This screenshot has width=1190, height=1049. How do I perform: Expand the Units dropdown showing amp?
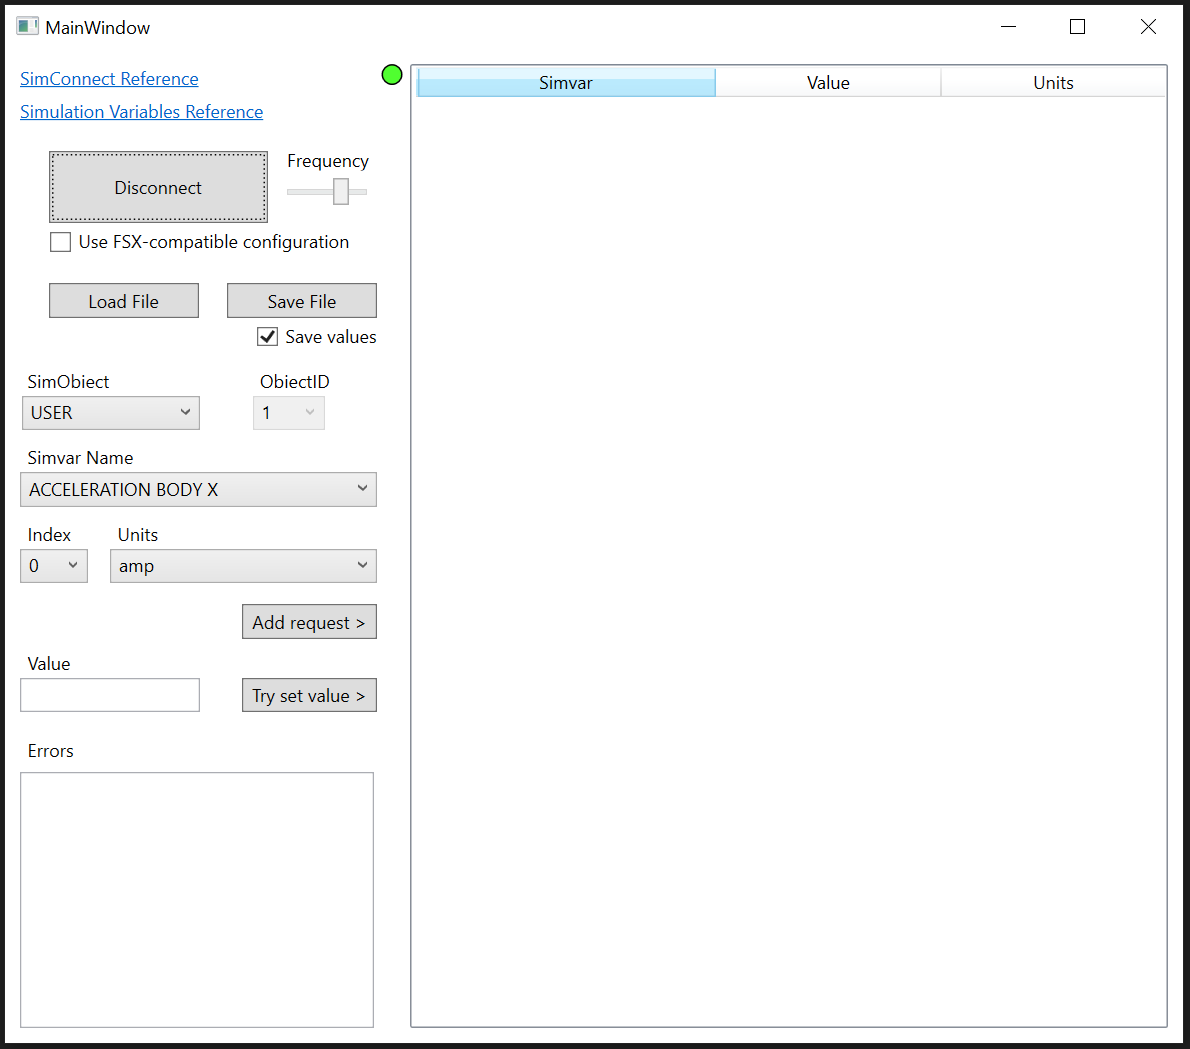(243, 566)
